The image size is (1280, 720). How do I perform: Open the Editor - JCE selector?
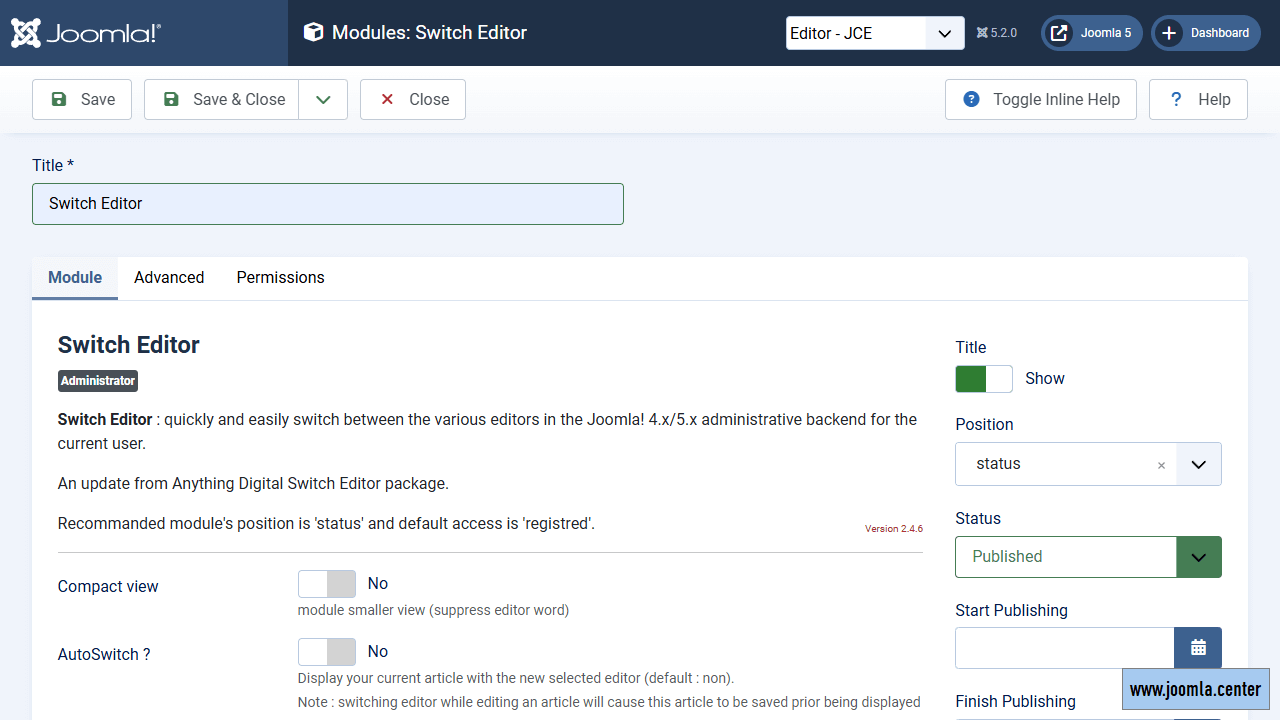tap(875, 33)
